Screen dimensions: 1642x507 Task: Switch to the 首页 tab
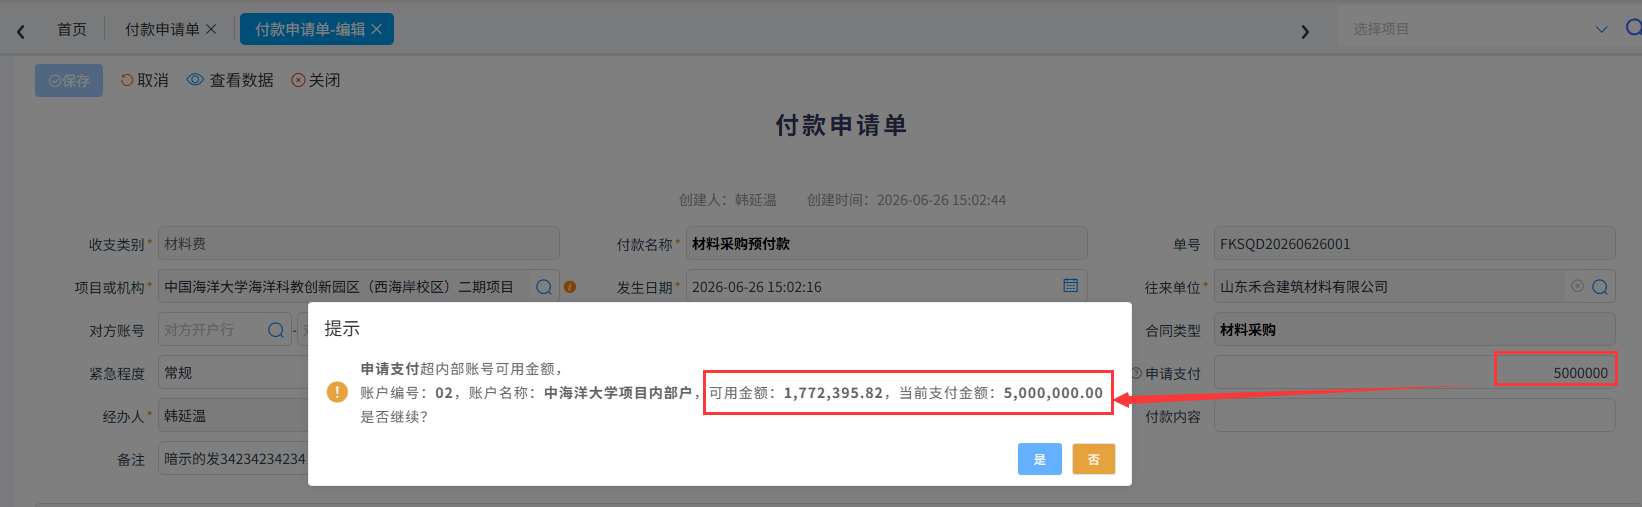72,29
